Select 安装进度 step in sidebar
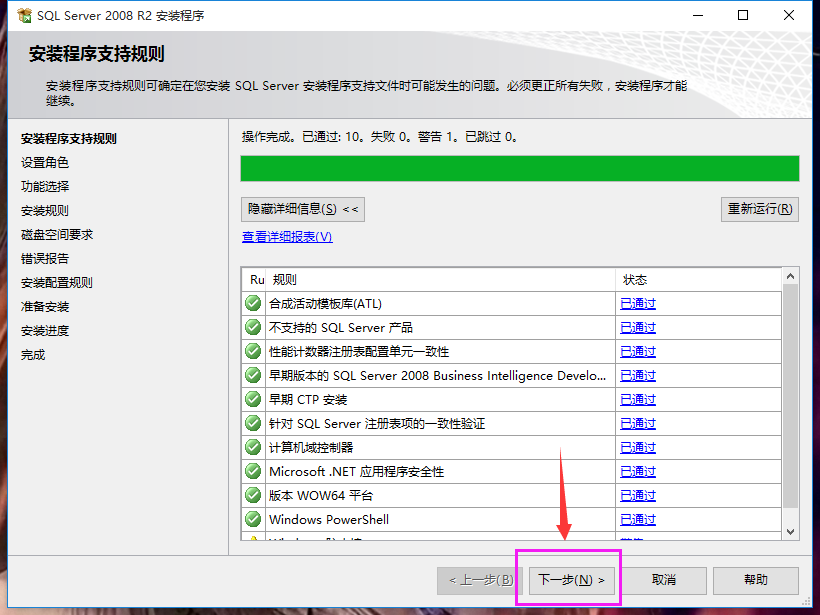This screenshot has height=615, width=820. coord(44,331)
